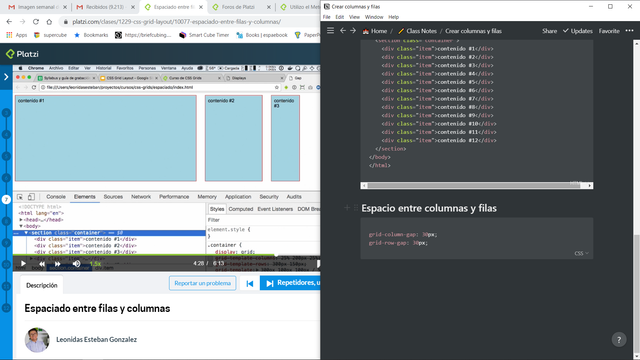Go to the previous class arrow button
This screenshot has width=640, height=360.
point(249,283)
